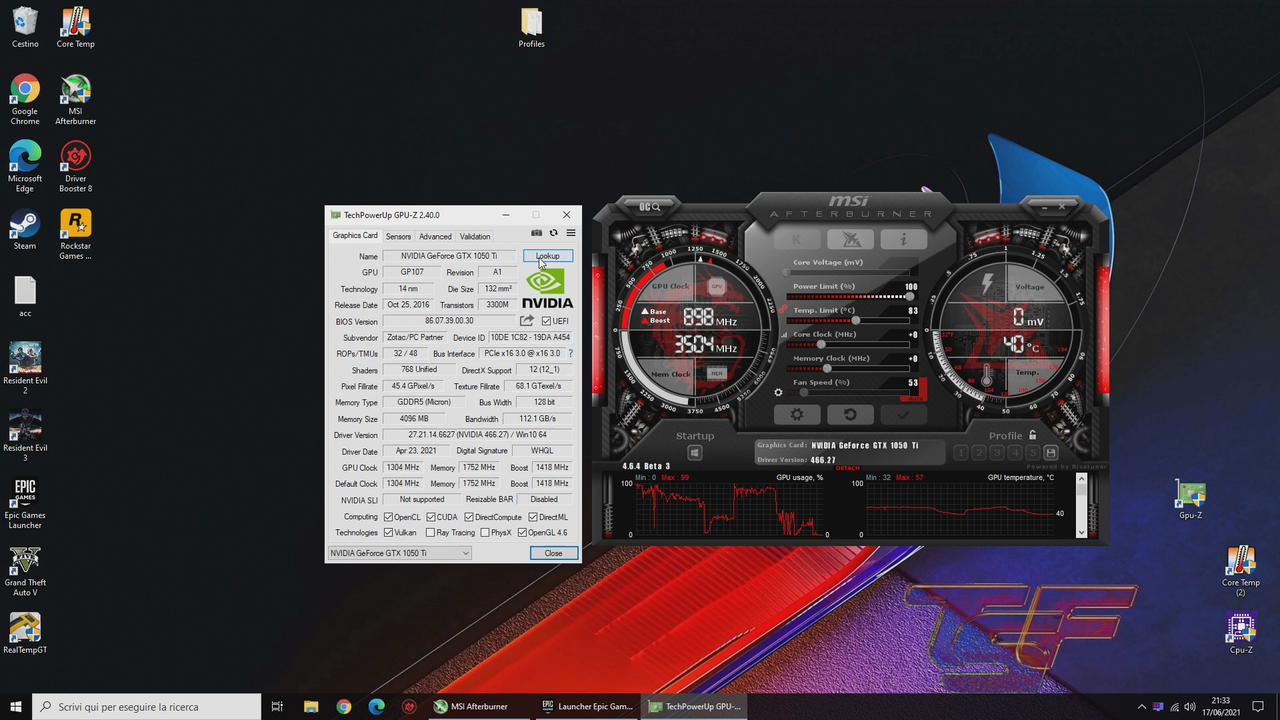Reset Afterburner settings to default
Image resolution: width=1280 pixels, height=720 pixels.
(850, 414)
